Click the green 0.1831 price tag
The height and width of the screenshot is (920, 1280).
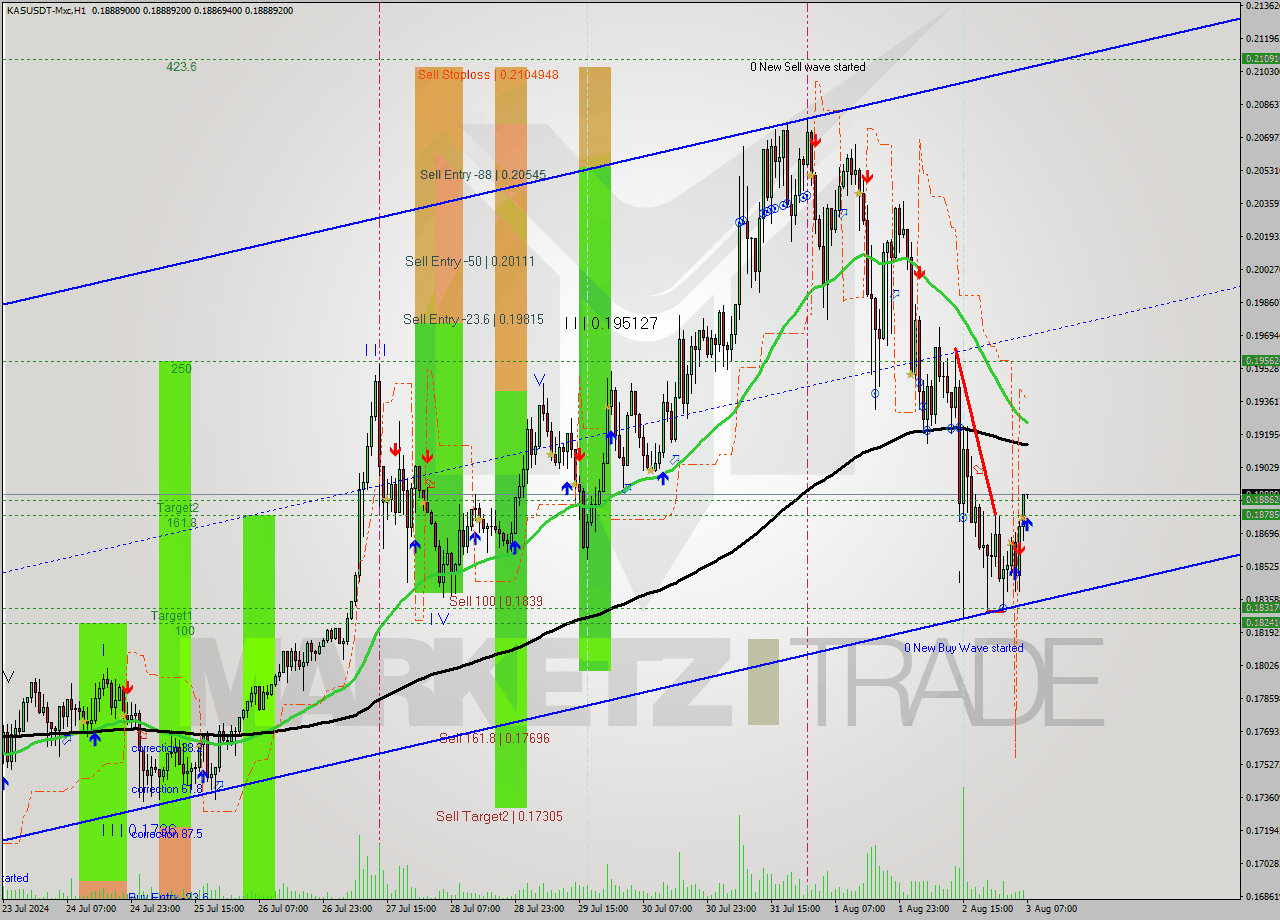click(1260, 608)
